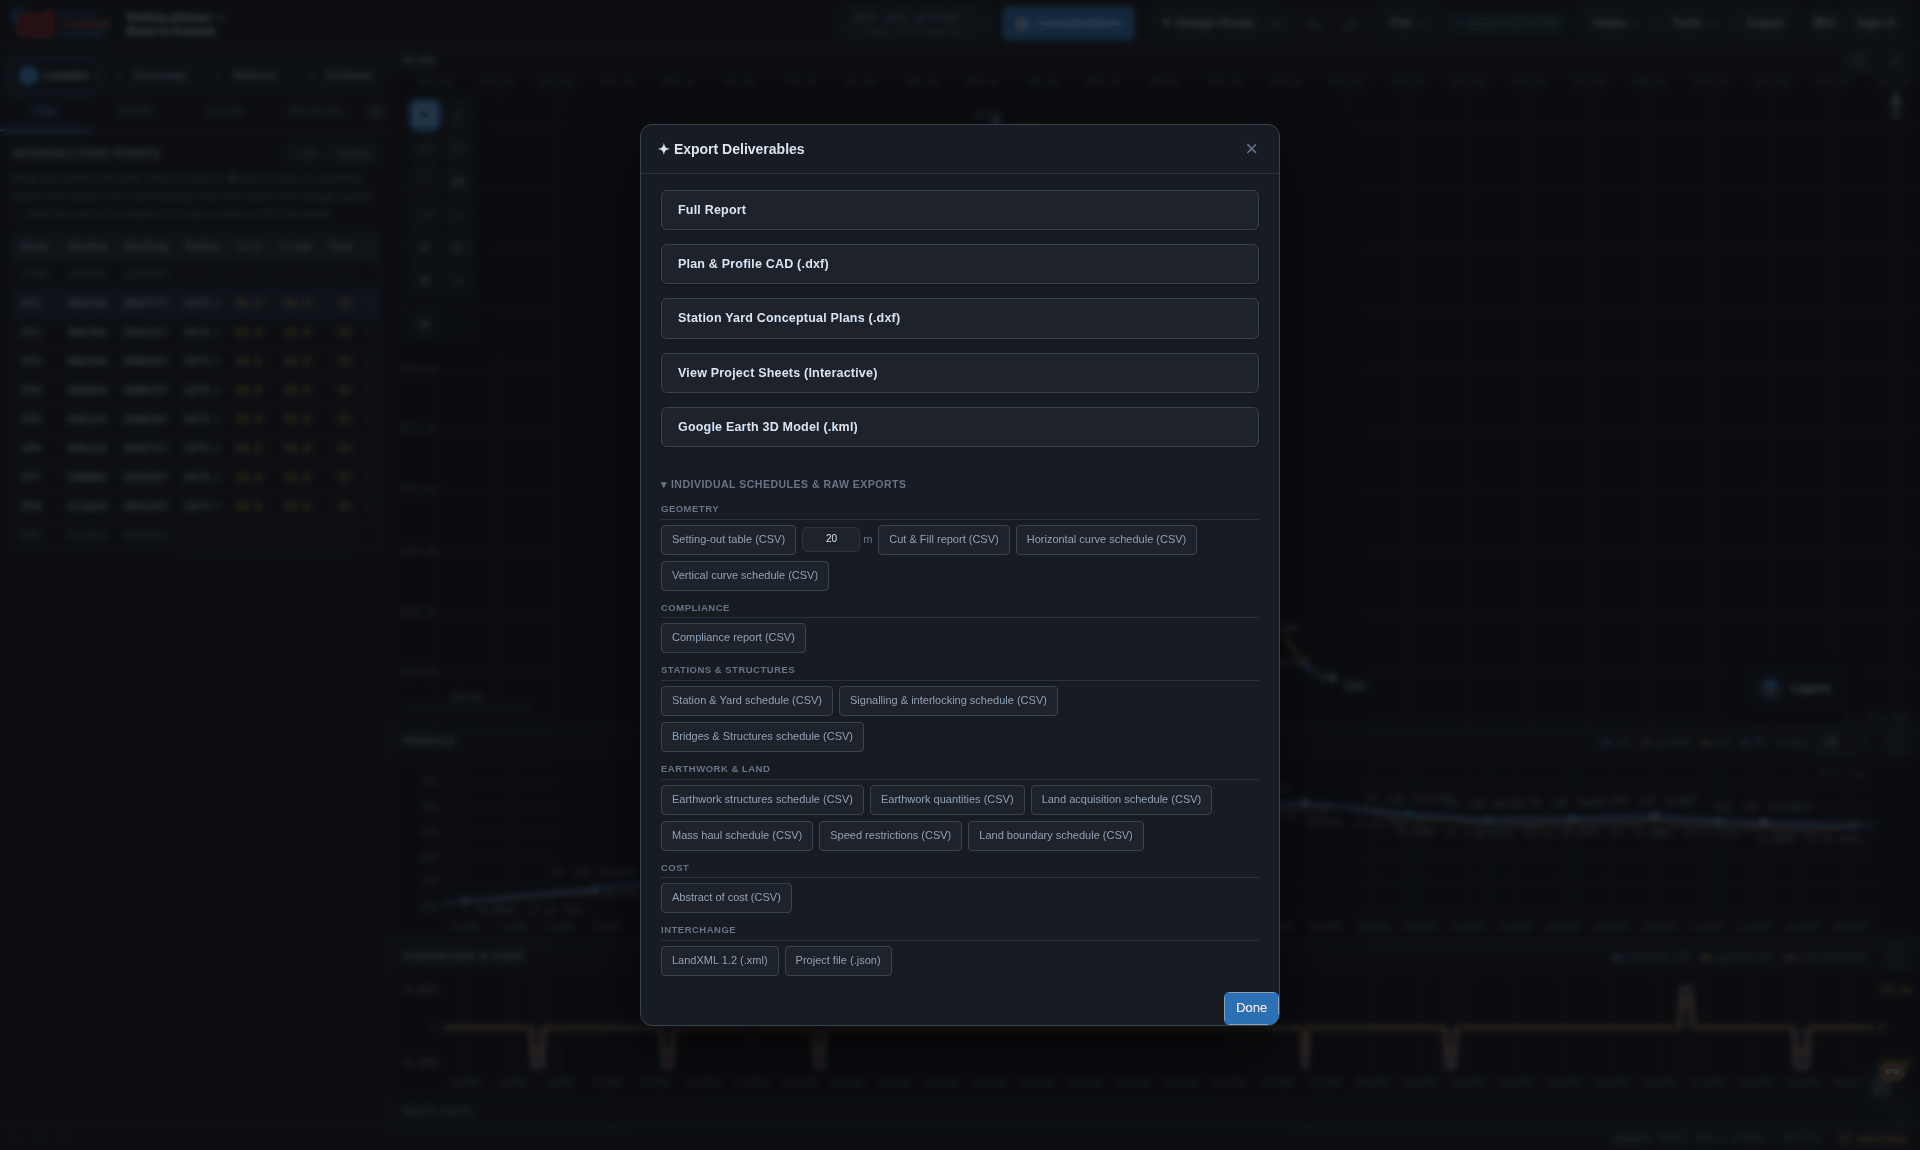
Task: Click the Done button
Action: coord(1251,1008)
